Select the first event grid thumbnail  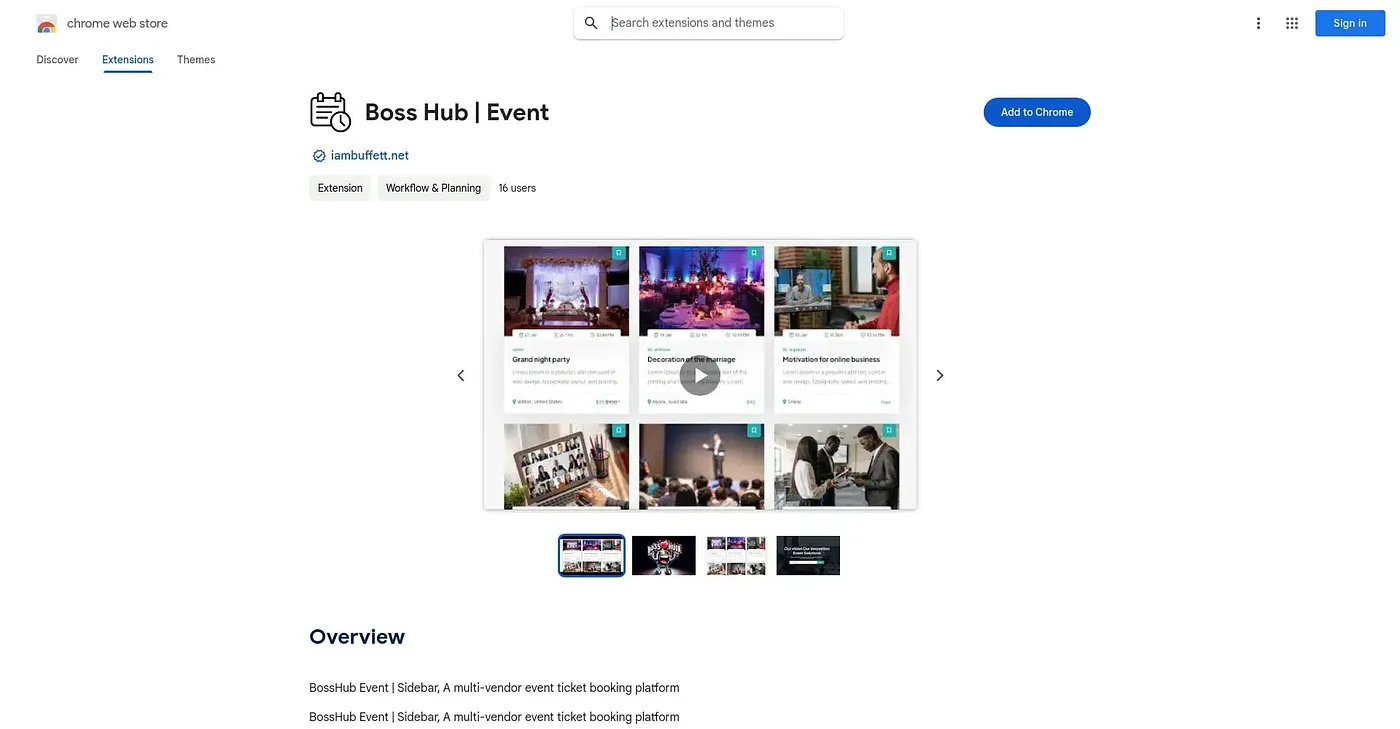coord(591,555)
